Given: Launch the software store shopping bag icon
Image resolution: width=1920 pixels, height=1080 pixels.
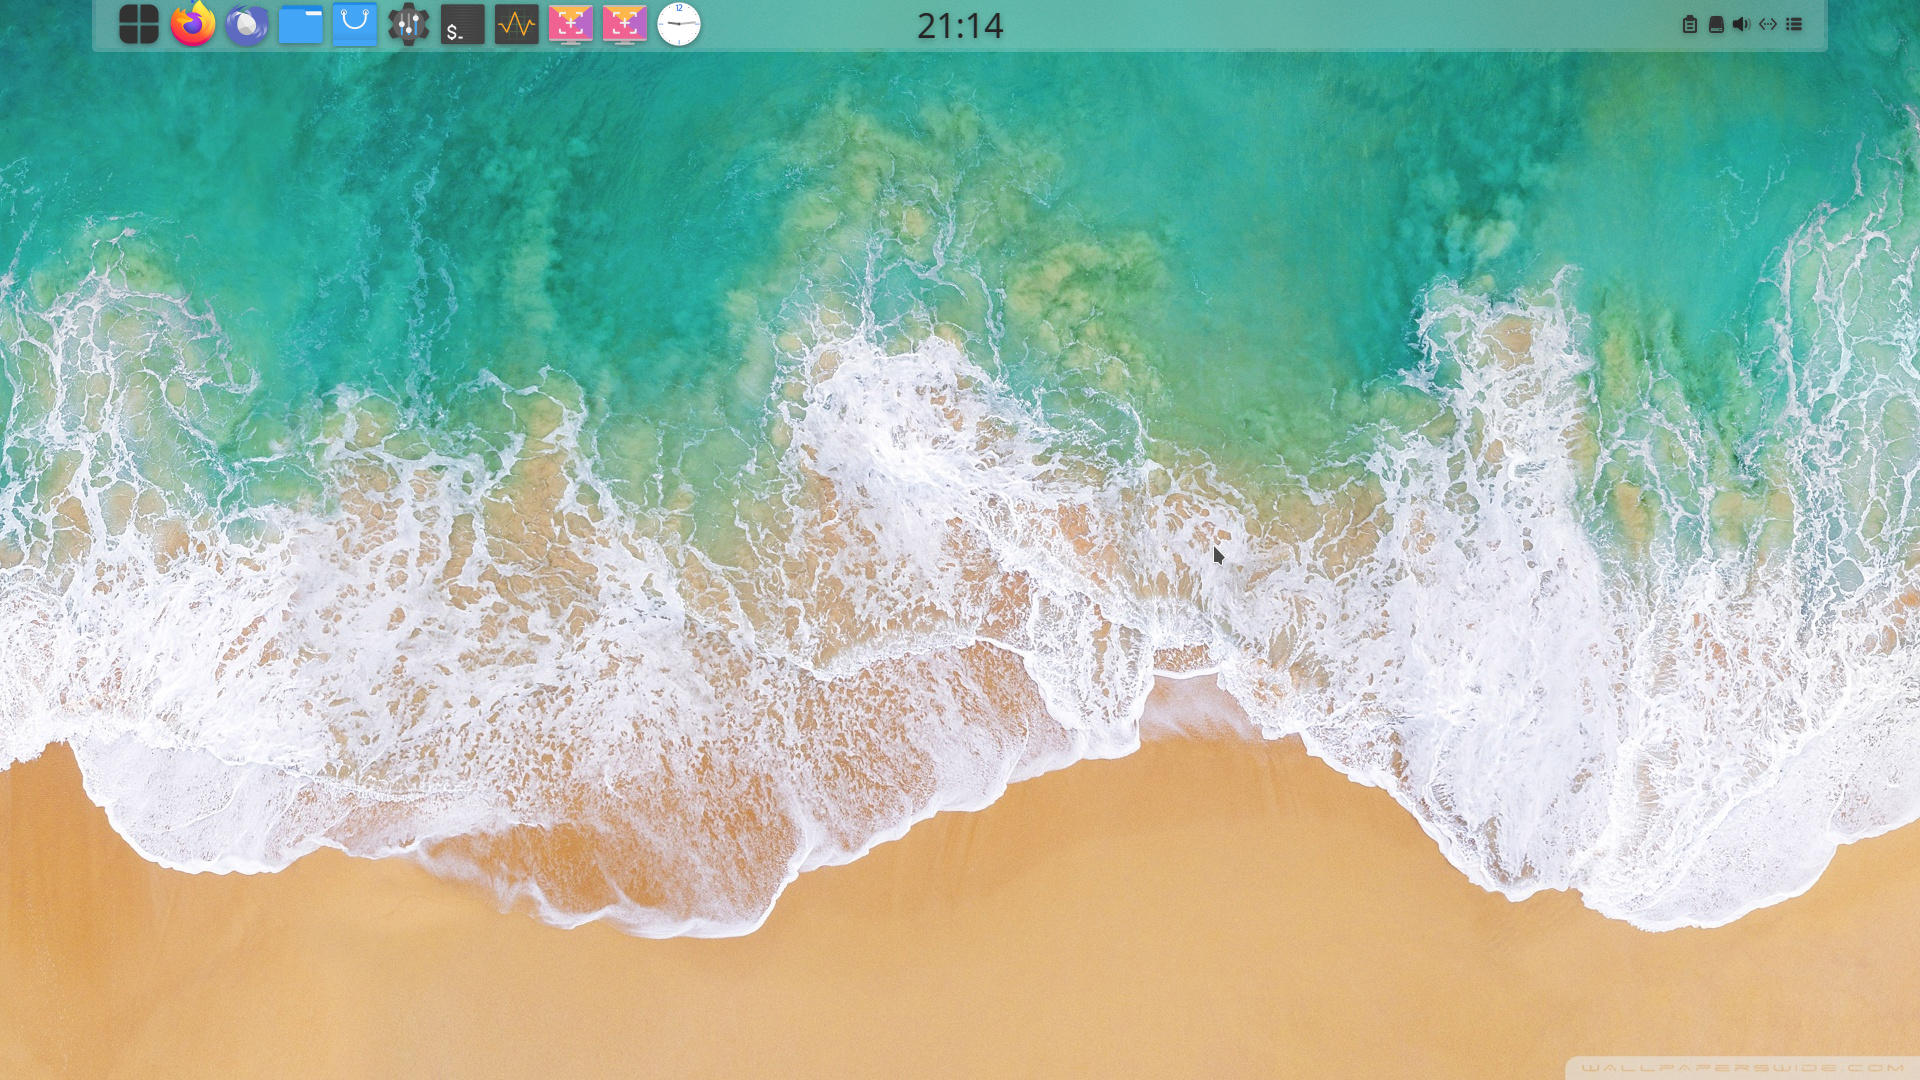Looking at the screenshot, I should pyautogui.click(x=354, y=24).
